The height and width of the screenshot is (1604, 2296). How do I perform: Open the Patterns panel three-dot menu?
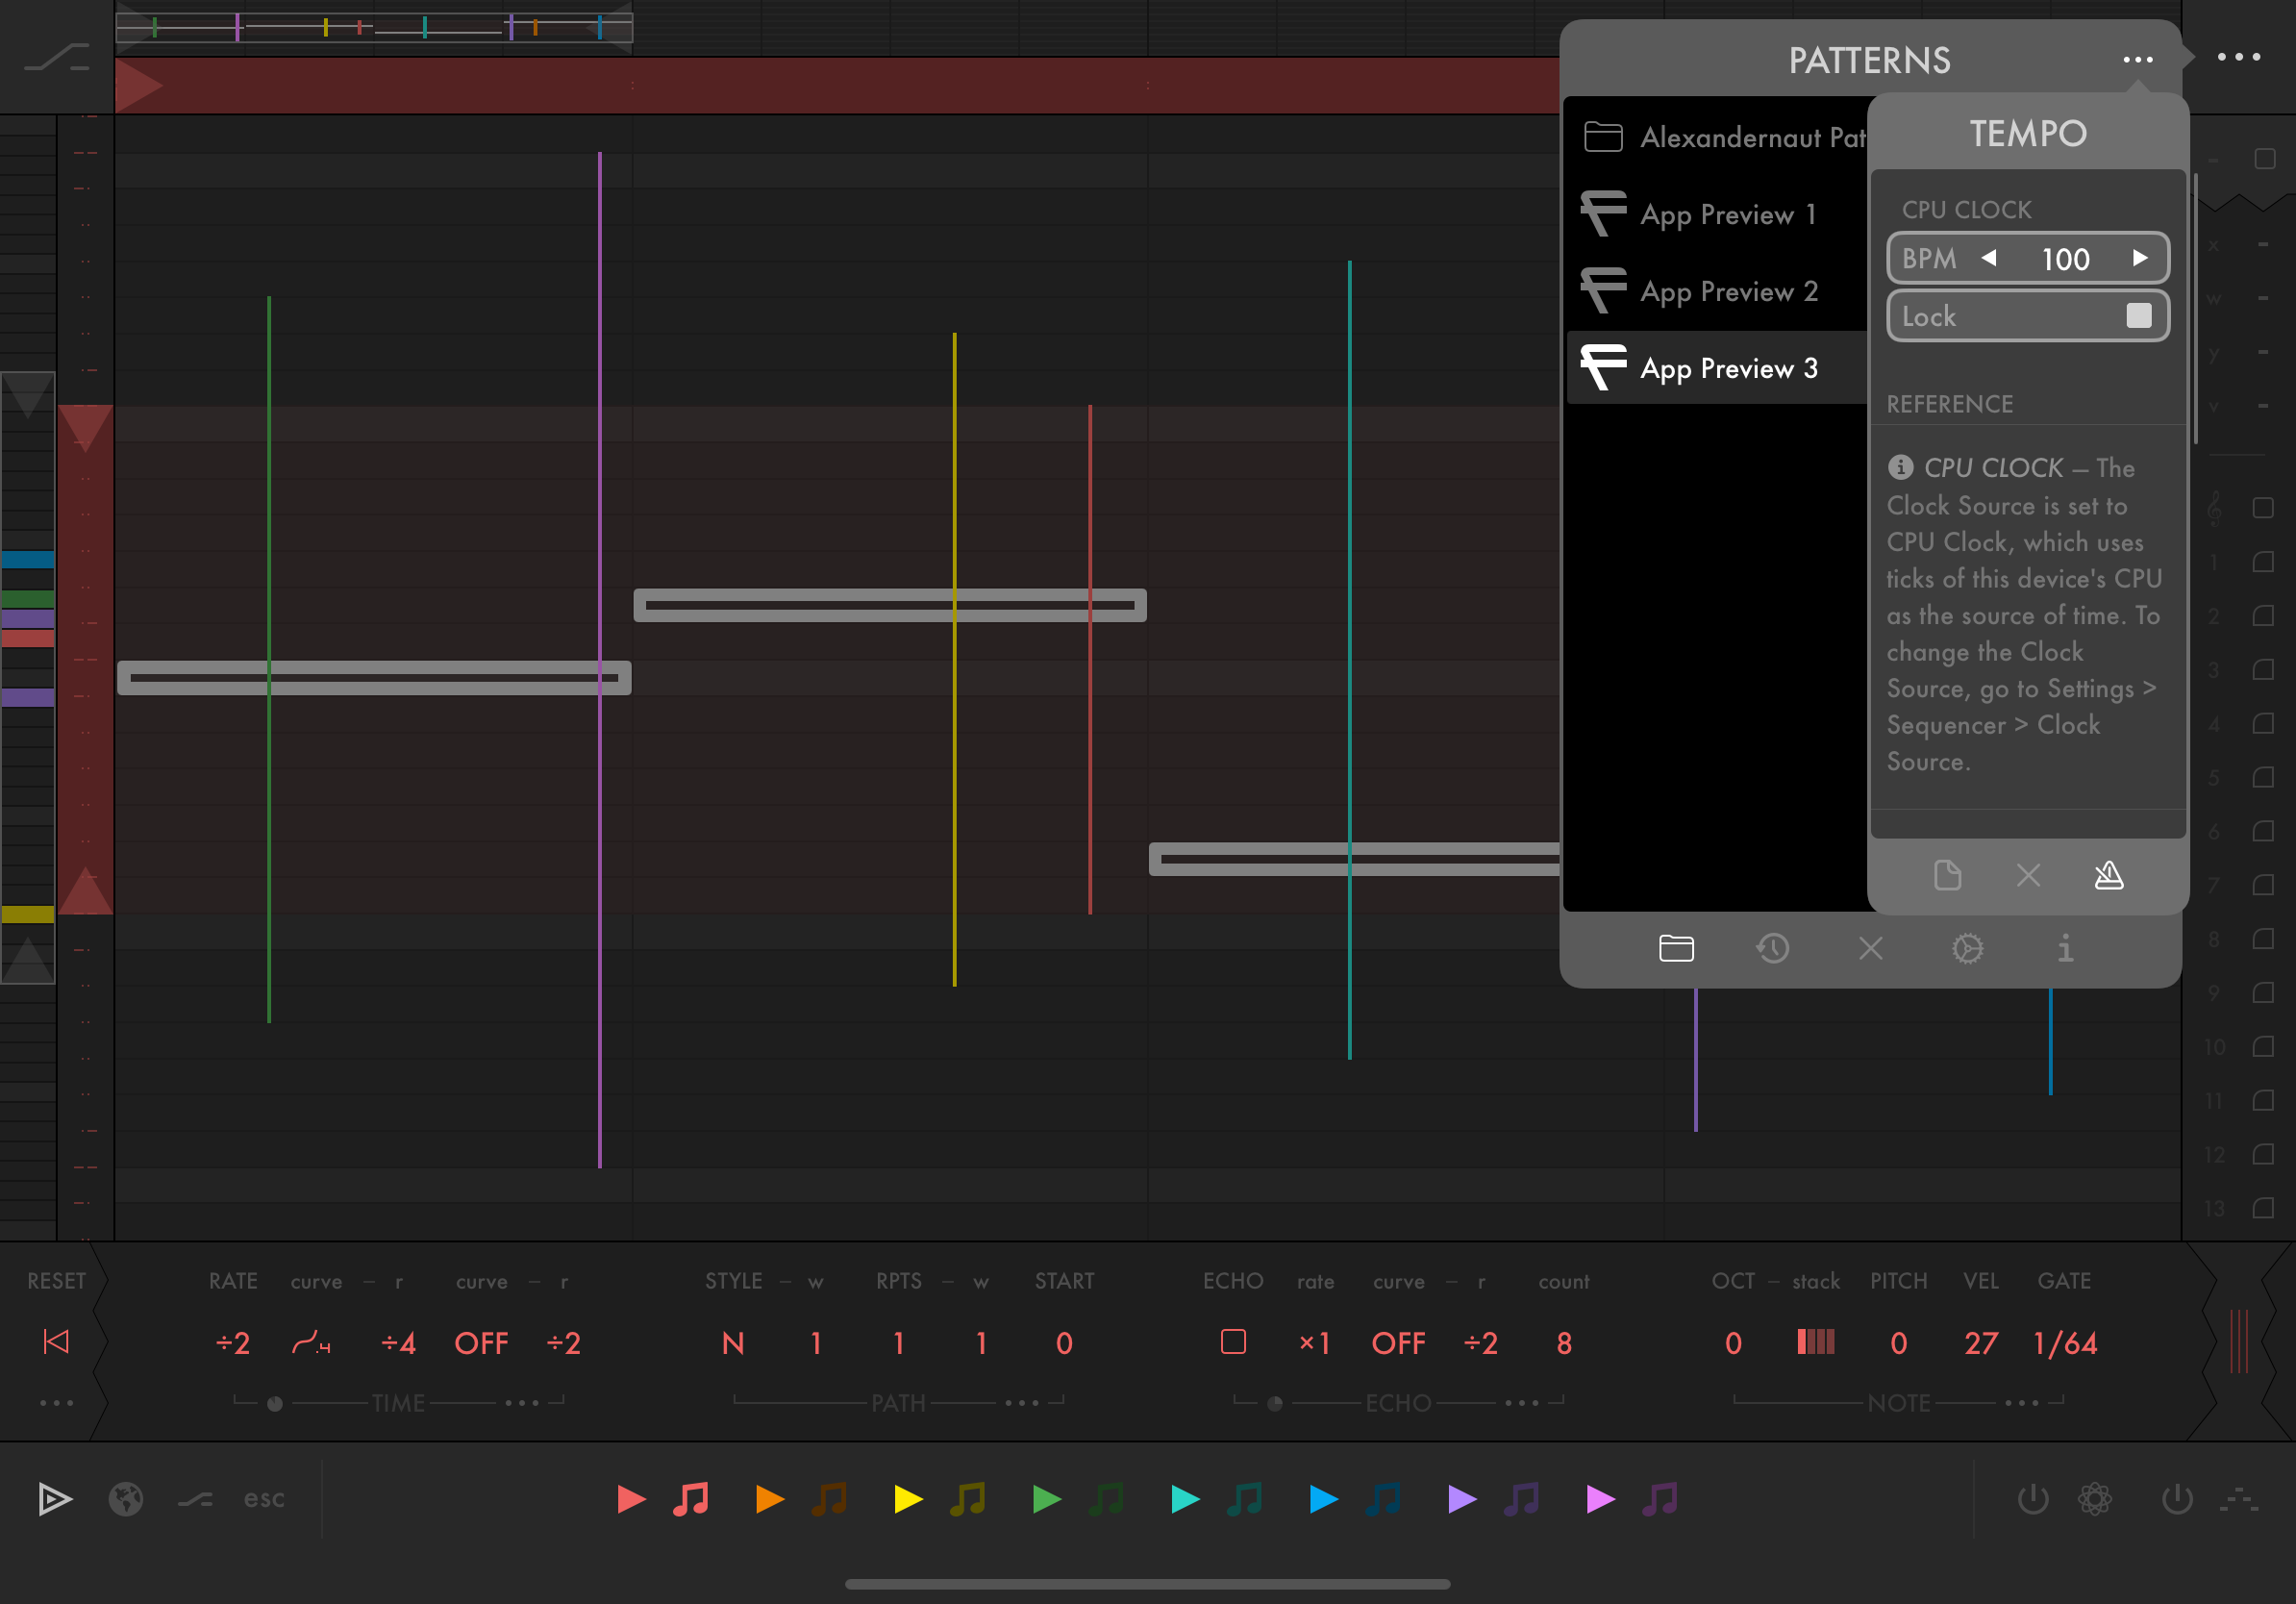(2137, 60)
